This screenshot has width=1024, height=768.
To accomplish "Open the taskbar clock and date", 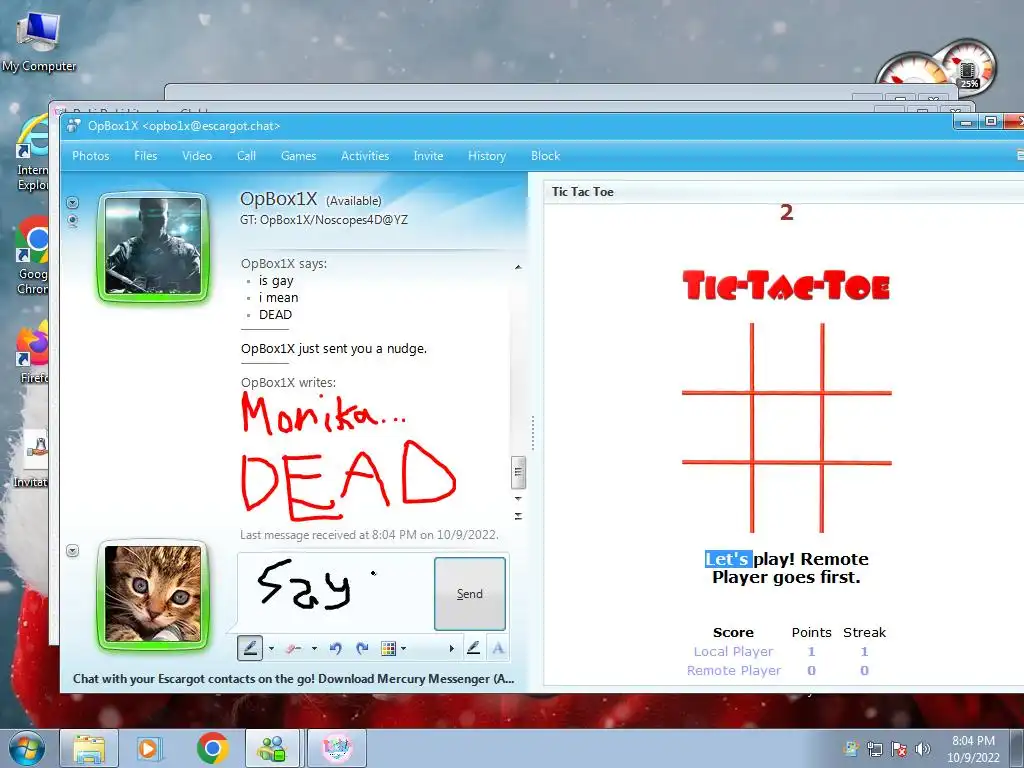I will (x=973, y=749).
